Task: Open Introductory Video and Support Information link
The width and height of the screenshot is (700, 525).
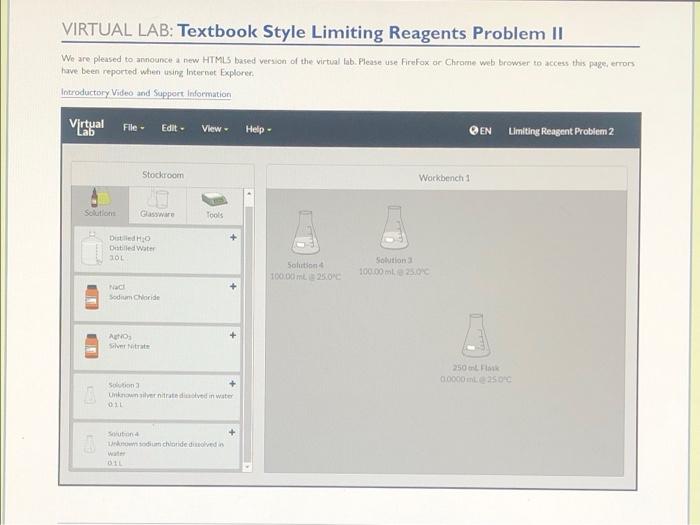Action: point(146,93)
